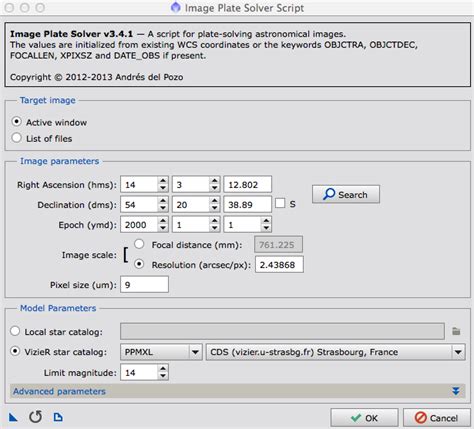The height and width of the screenshot is (429, 474).
Task: Decrease Right Ascension minutes stepper
Action: click(215, 188)
